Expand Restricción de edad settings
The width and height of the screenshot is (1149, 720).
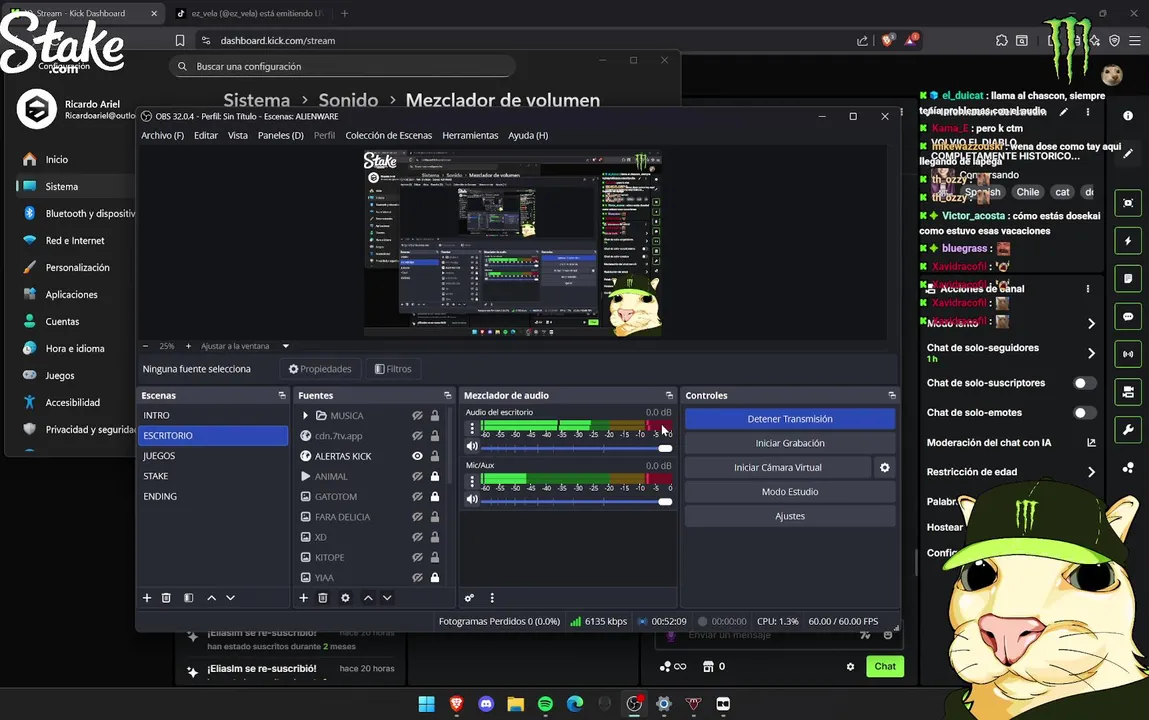1091,472
